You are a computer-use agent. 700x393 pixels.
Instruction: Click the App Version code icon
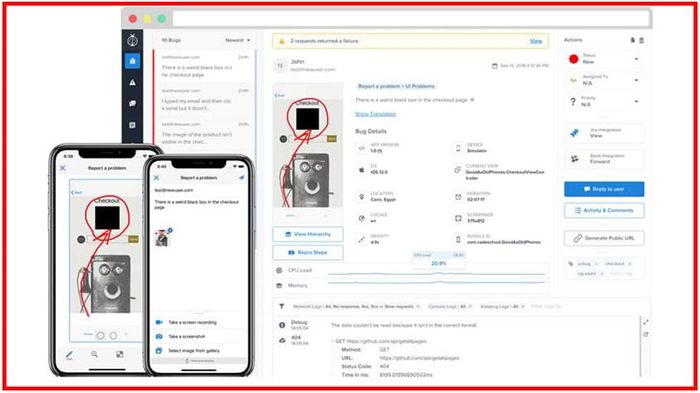pyautogui.click(x=362, y=148)
